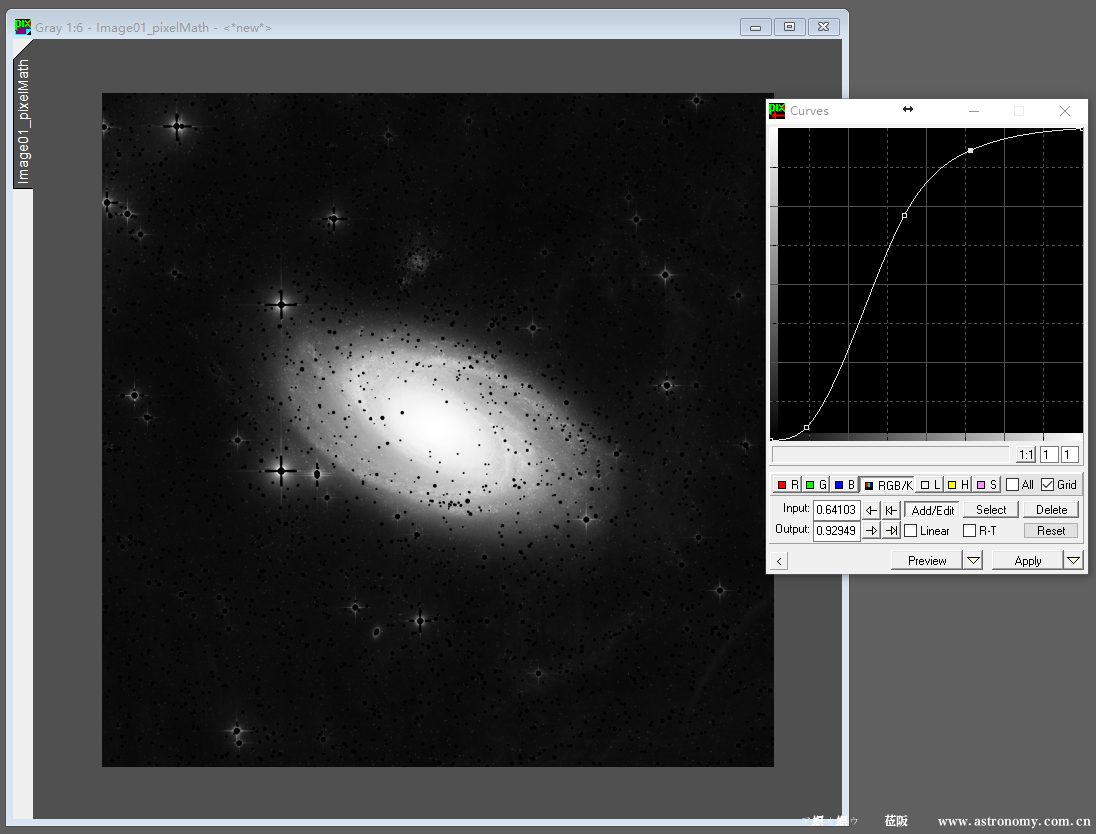Open the Apply dropdown arrow
This screenshot has width=1096, height=834.
[x=1074, y=561]
